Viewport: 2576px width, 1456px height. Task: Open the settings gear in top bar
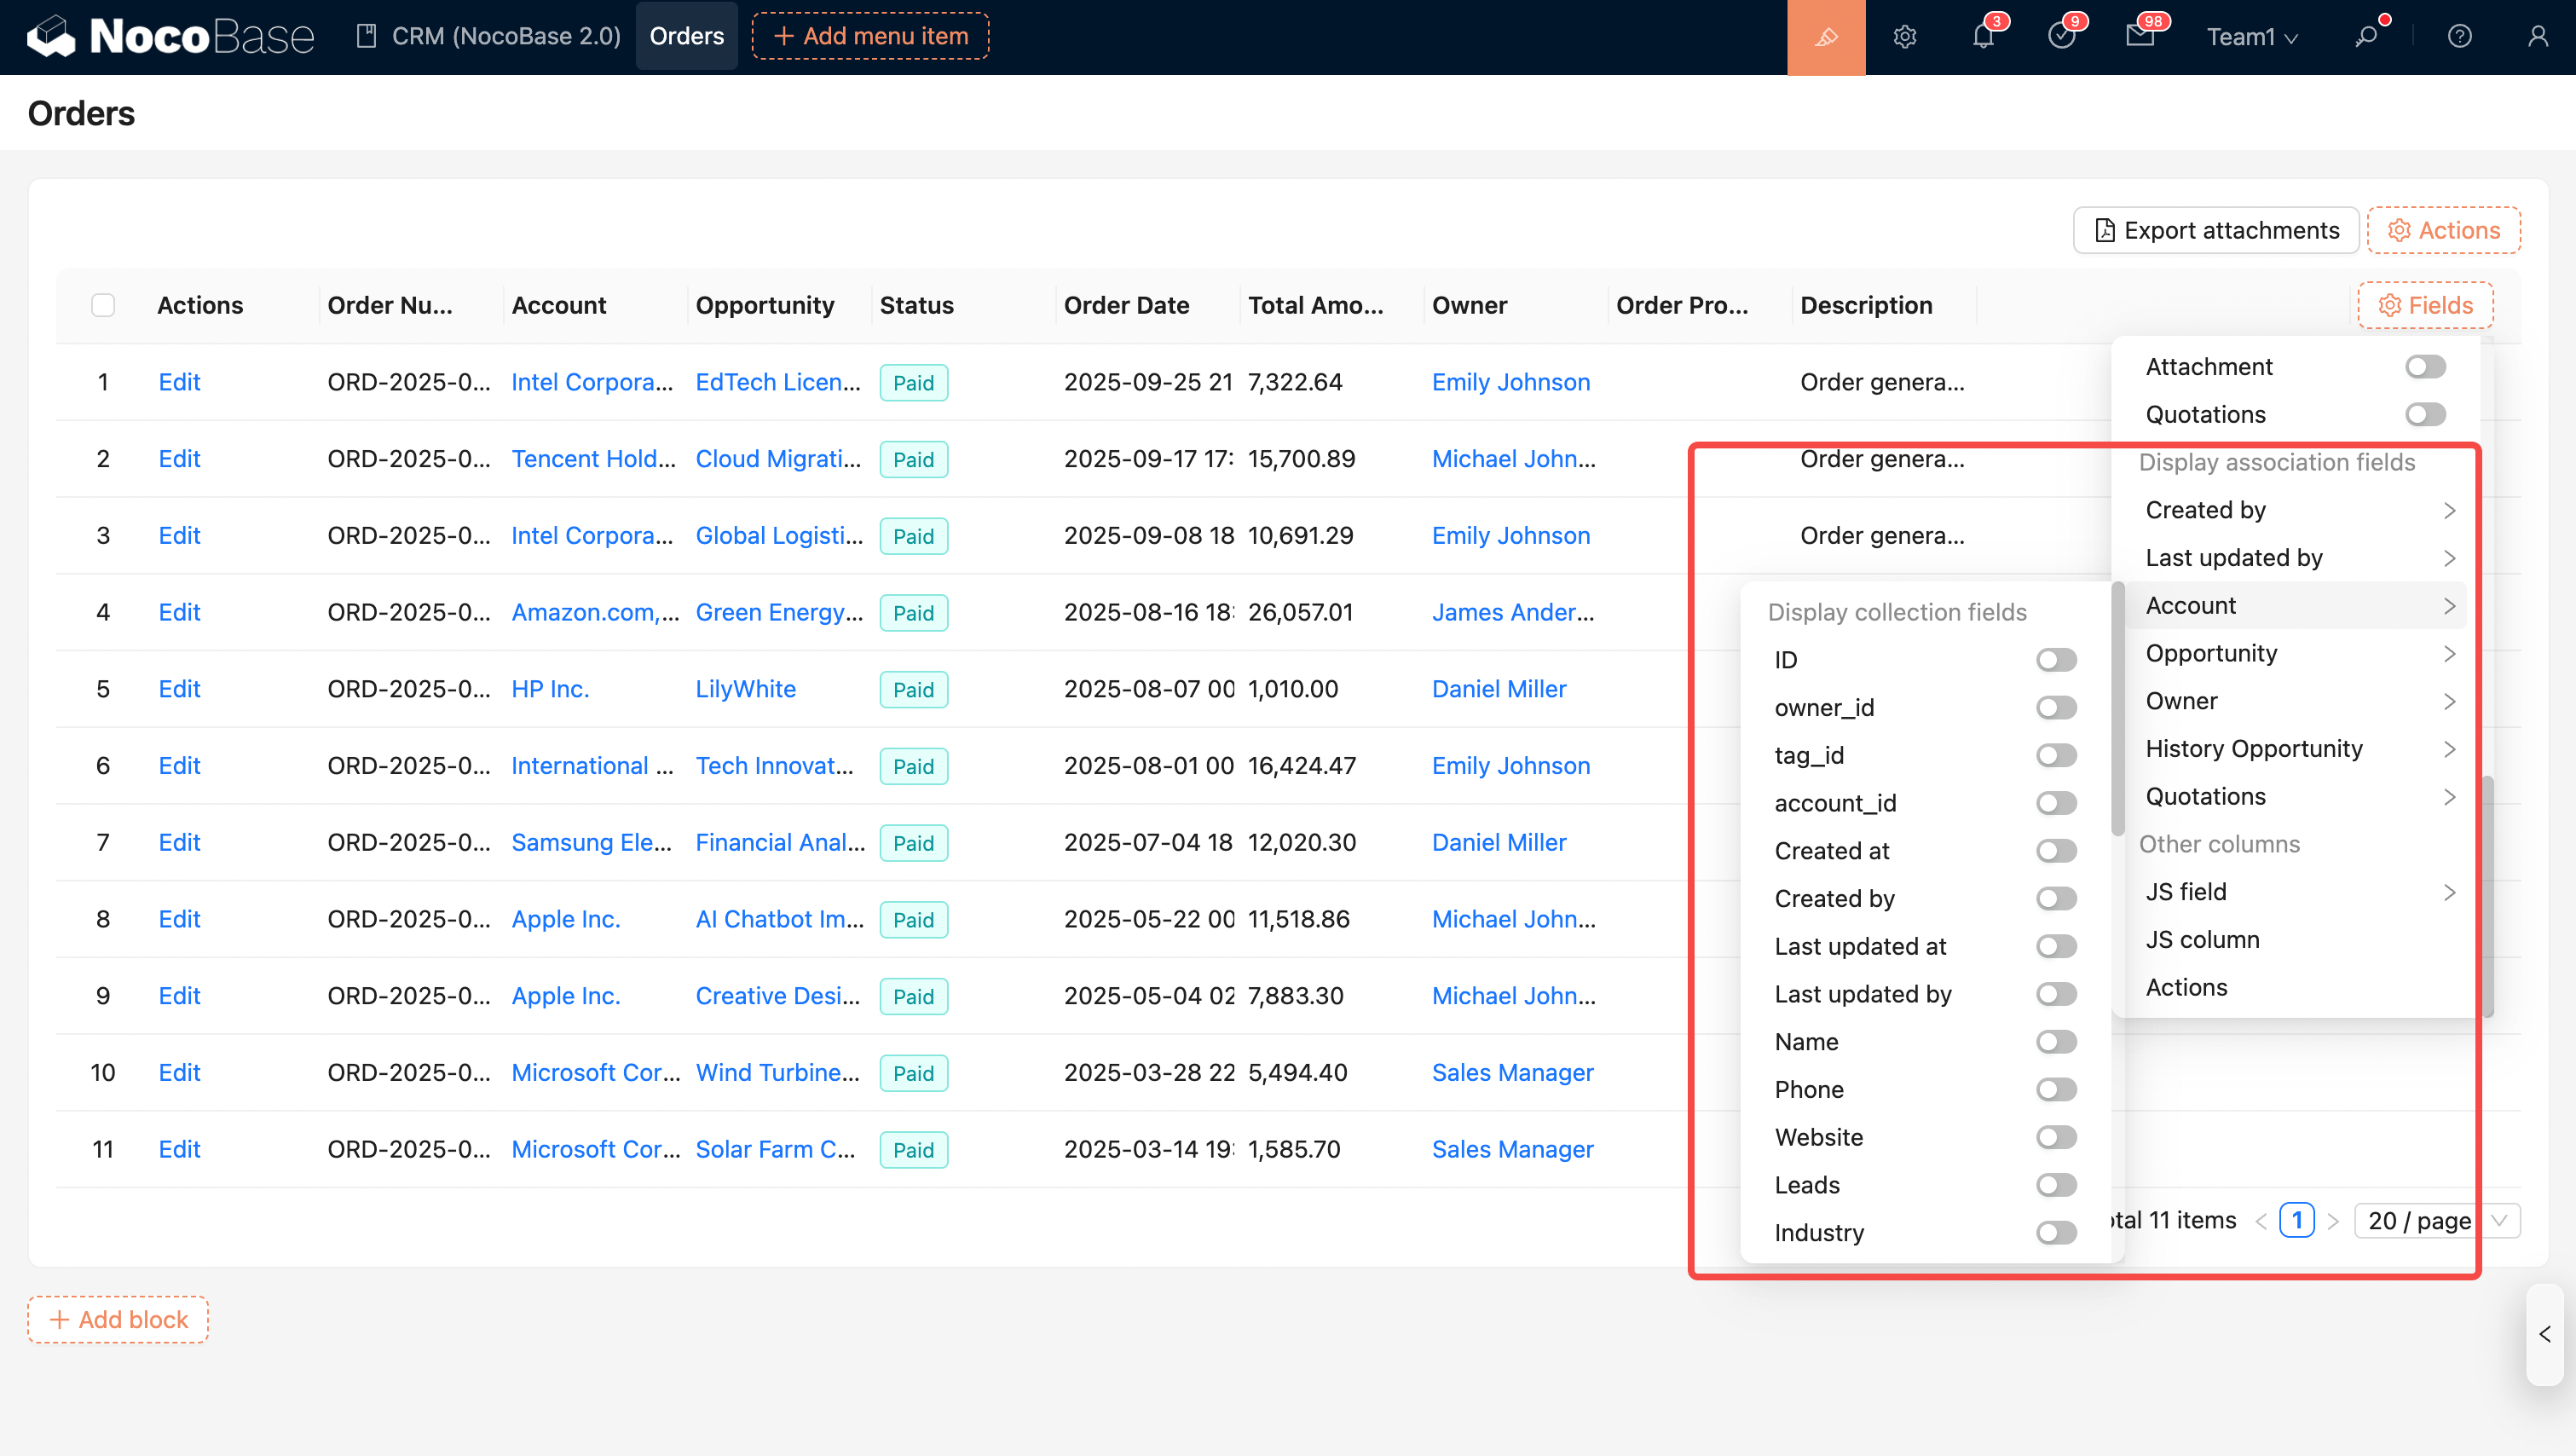pos(1904,37)
